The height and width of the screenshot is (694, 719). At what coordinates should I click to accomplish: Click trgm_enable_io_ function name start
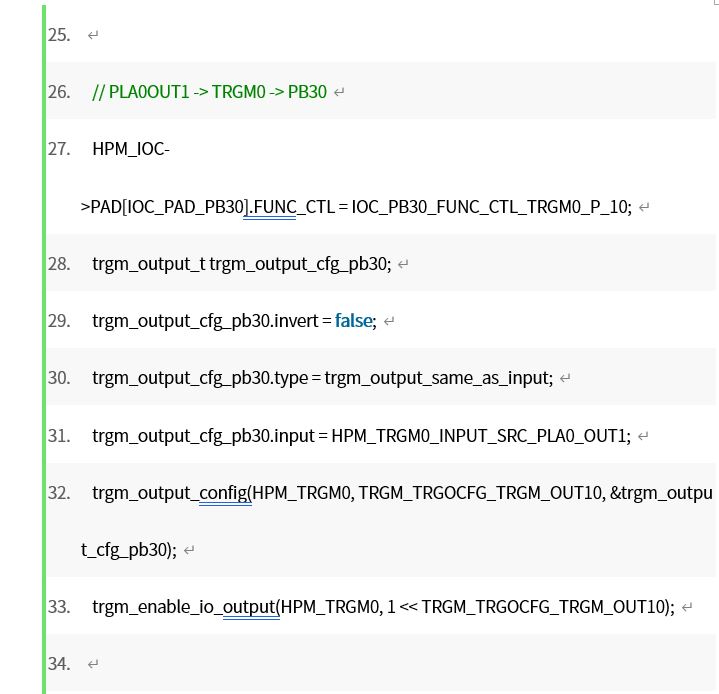[x=157, y=607]
